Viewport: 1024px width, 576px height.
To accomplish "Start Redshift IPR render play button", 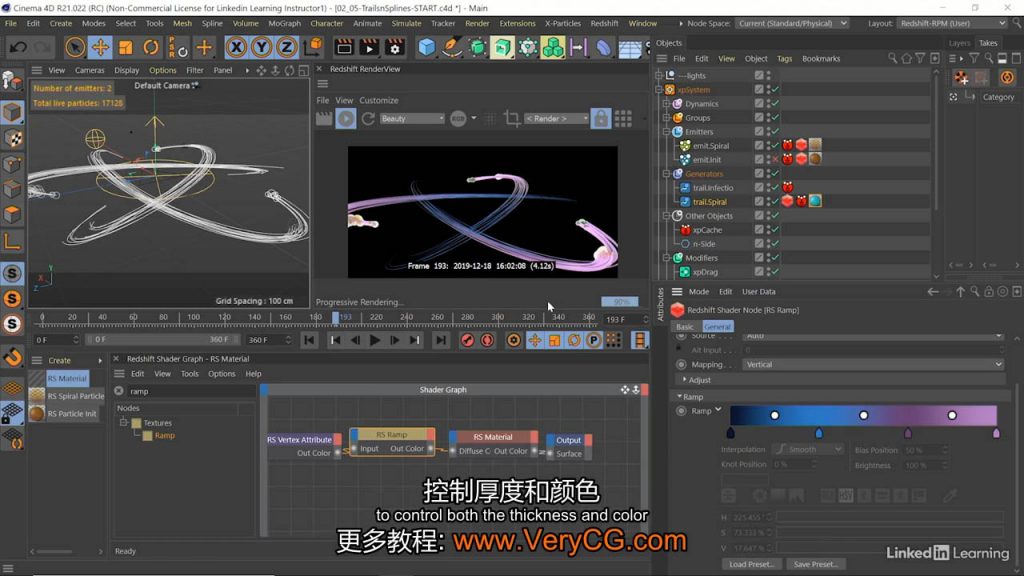I will pos(346,118).
